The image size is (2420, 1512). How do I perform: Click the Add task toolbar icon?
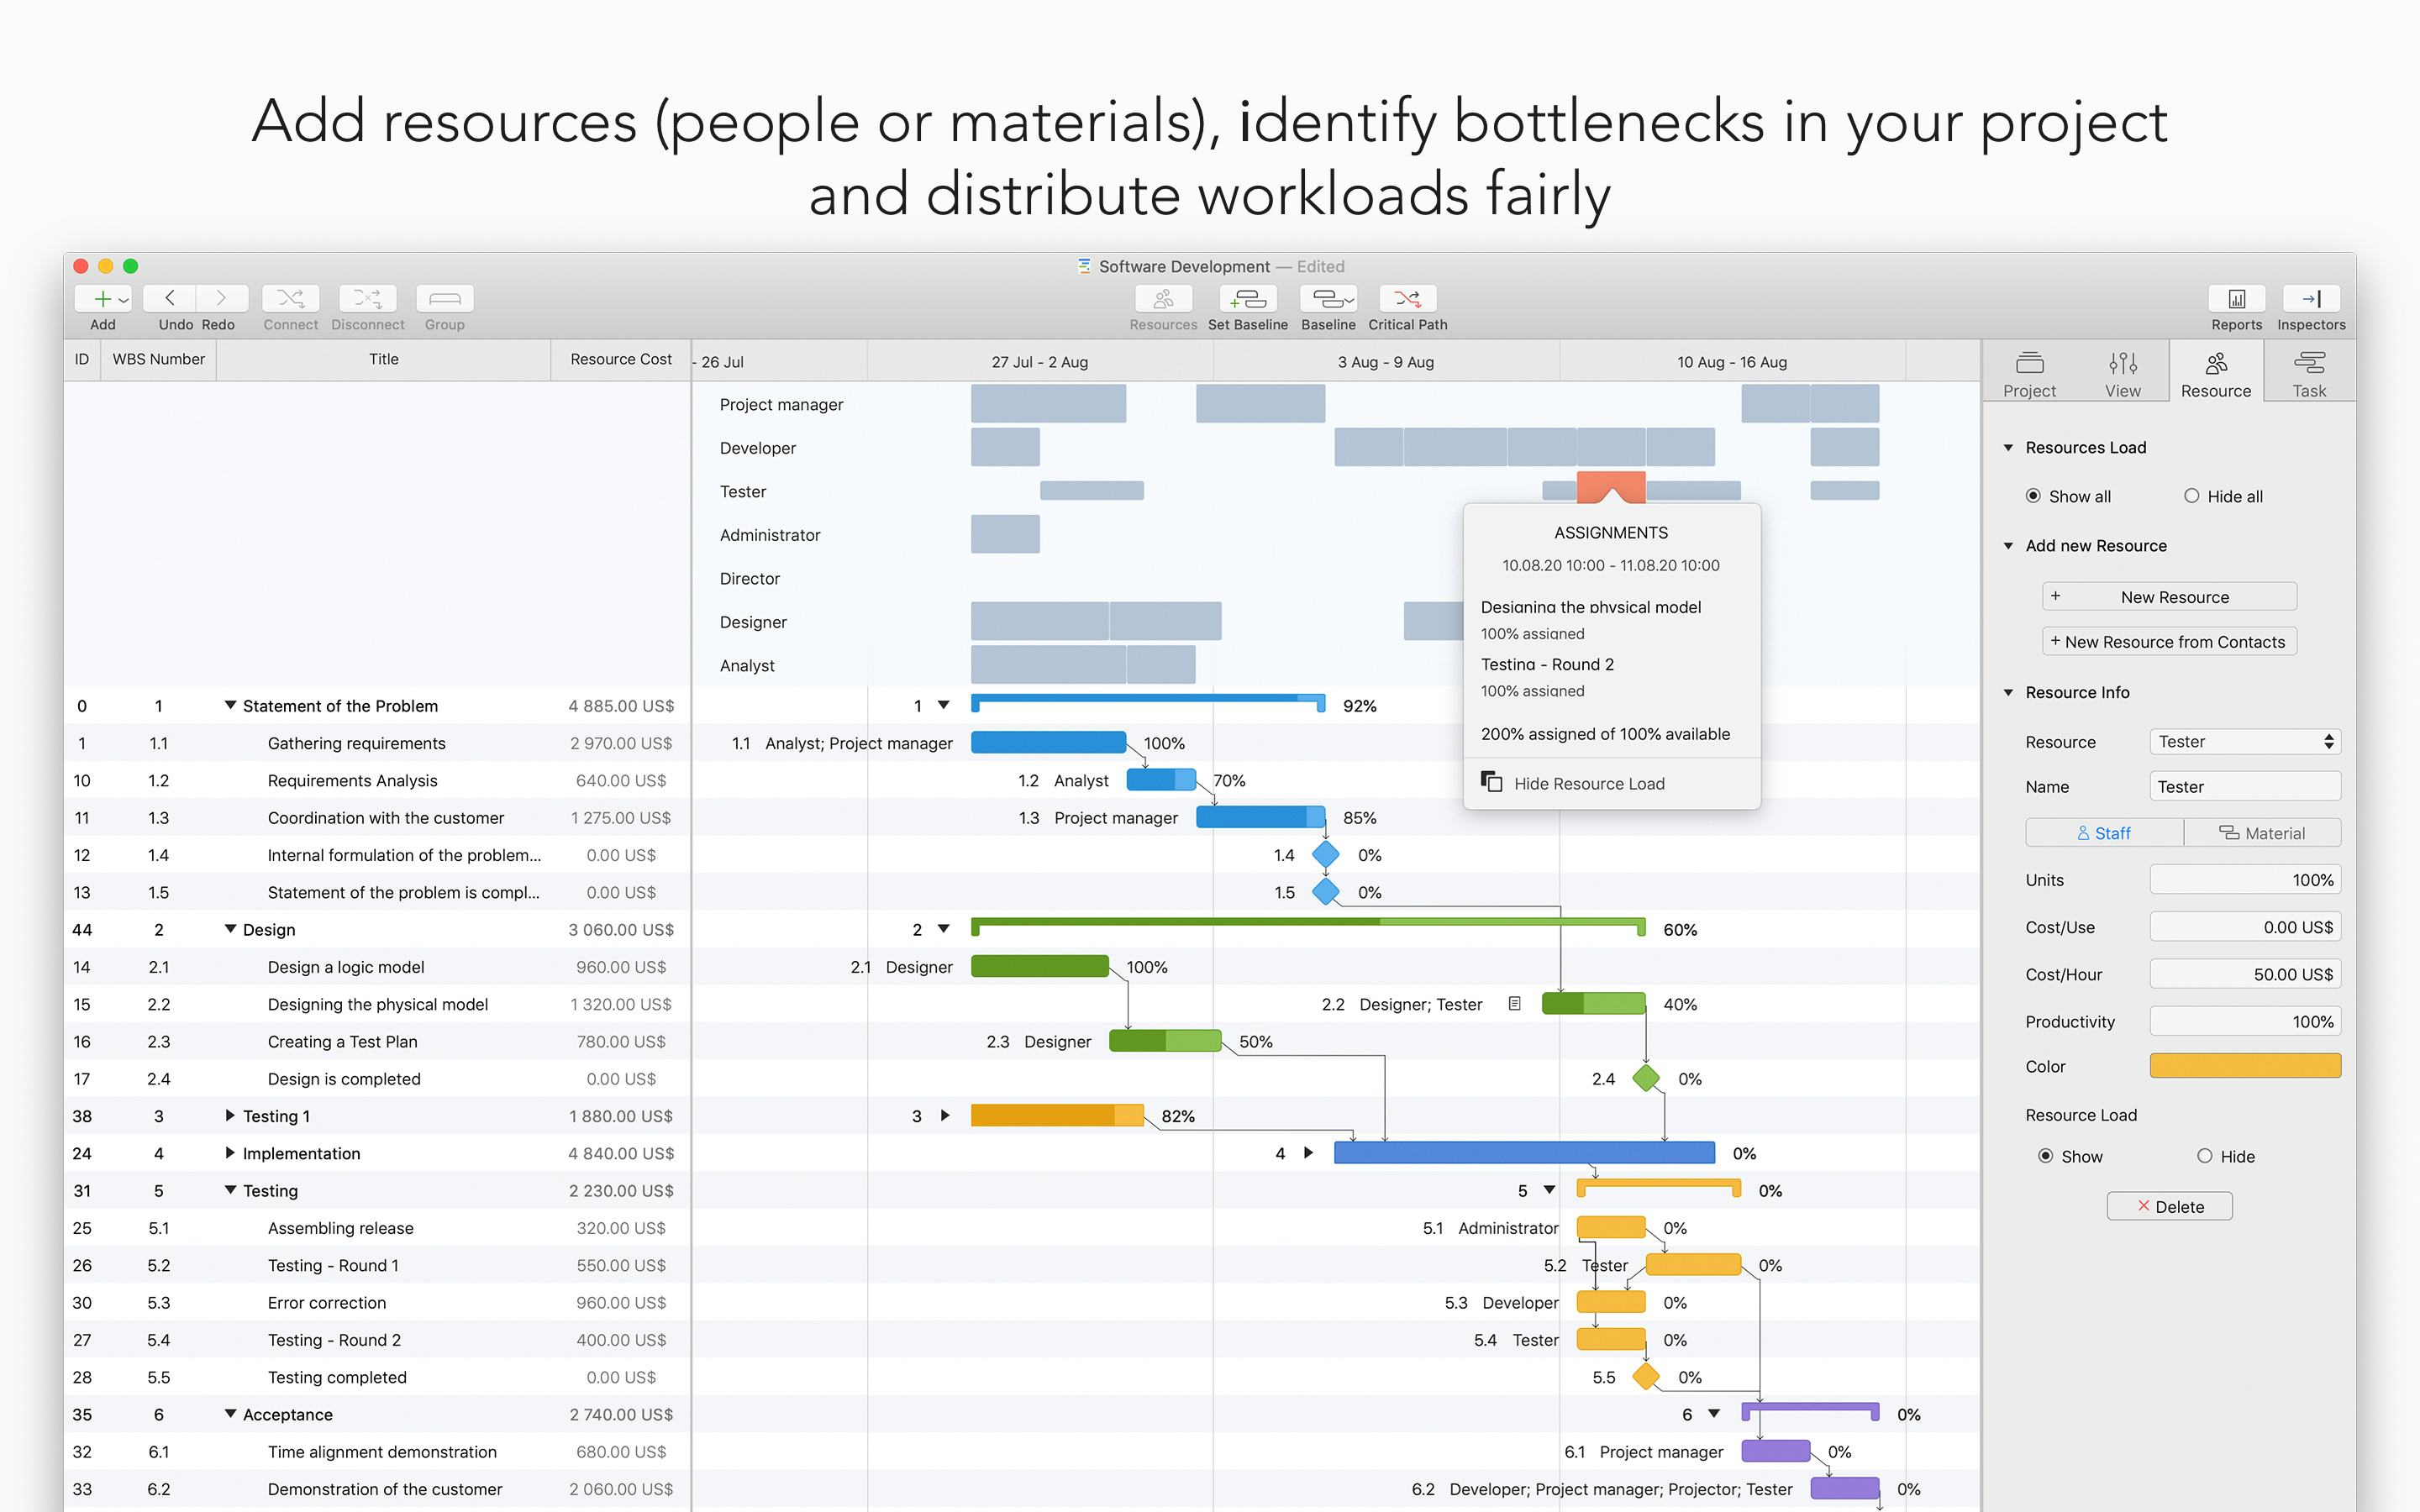click(102, 298)
